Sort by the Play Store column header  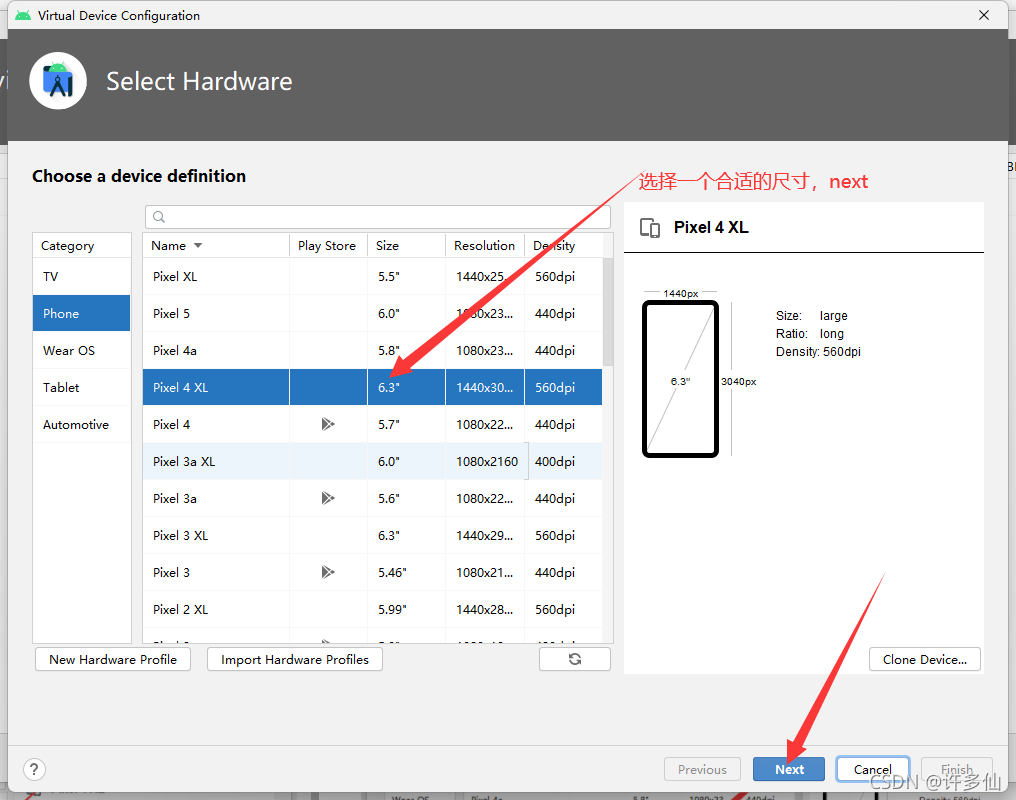tap(328, 246)
